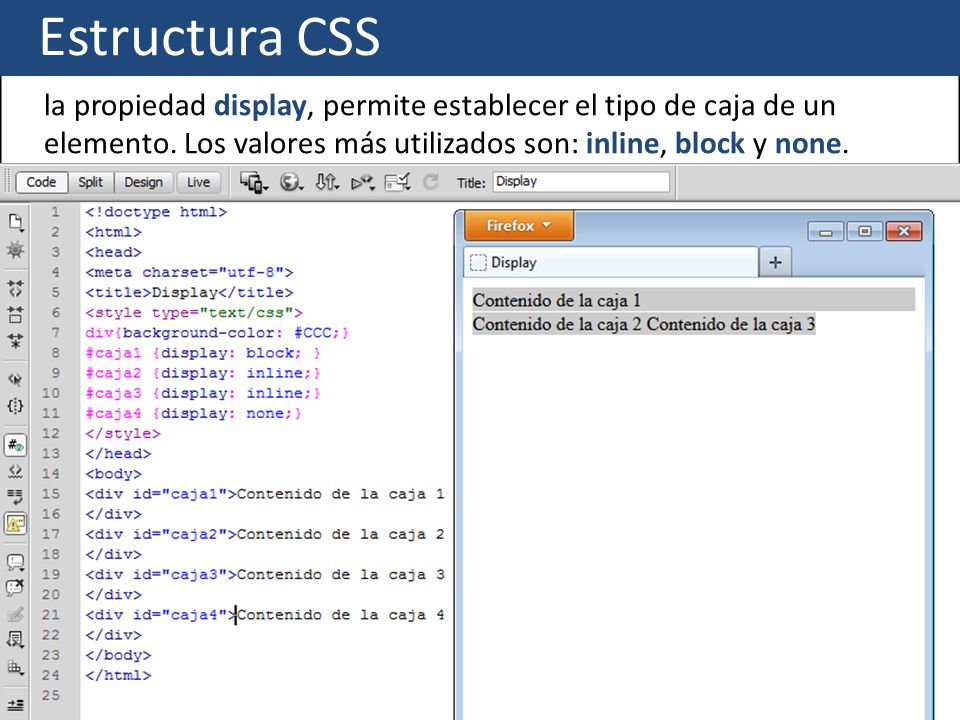Open a new Firefox tab

775,263
